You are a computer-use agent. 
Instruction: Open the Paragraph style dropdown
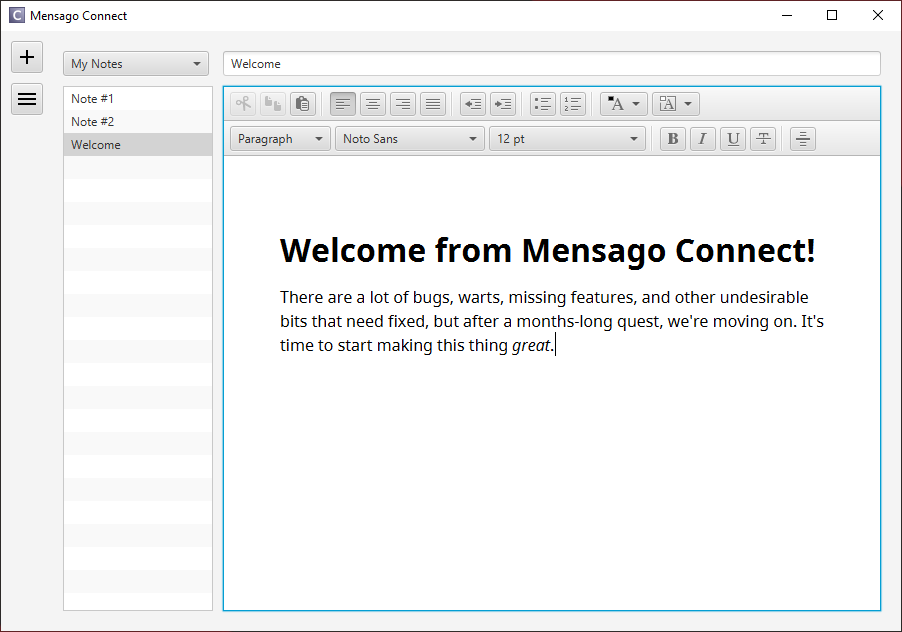pyautogui.click(x=280, y=139)
